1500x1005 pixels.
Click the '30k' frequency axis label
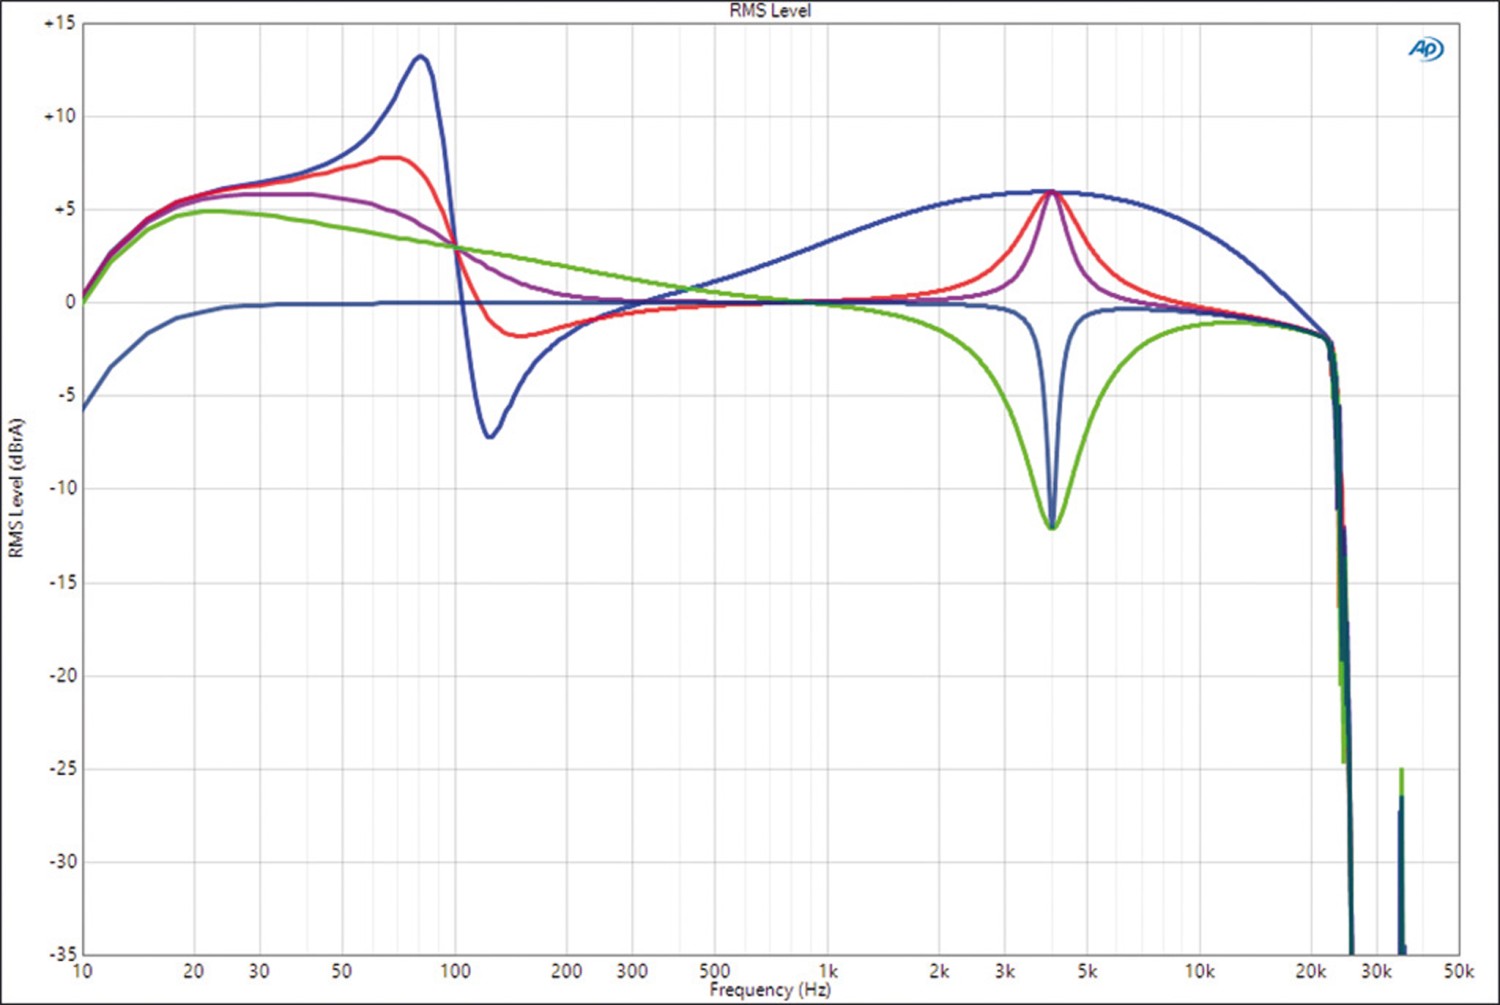click(x=1376, y=971)
